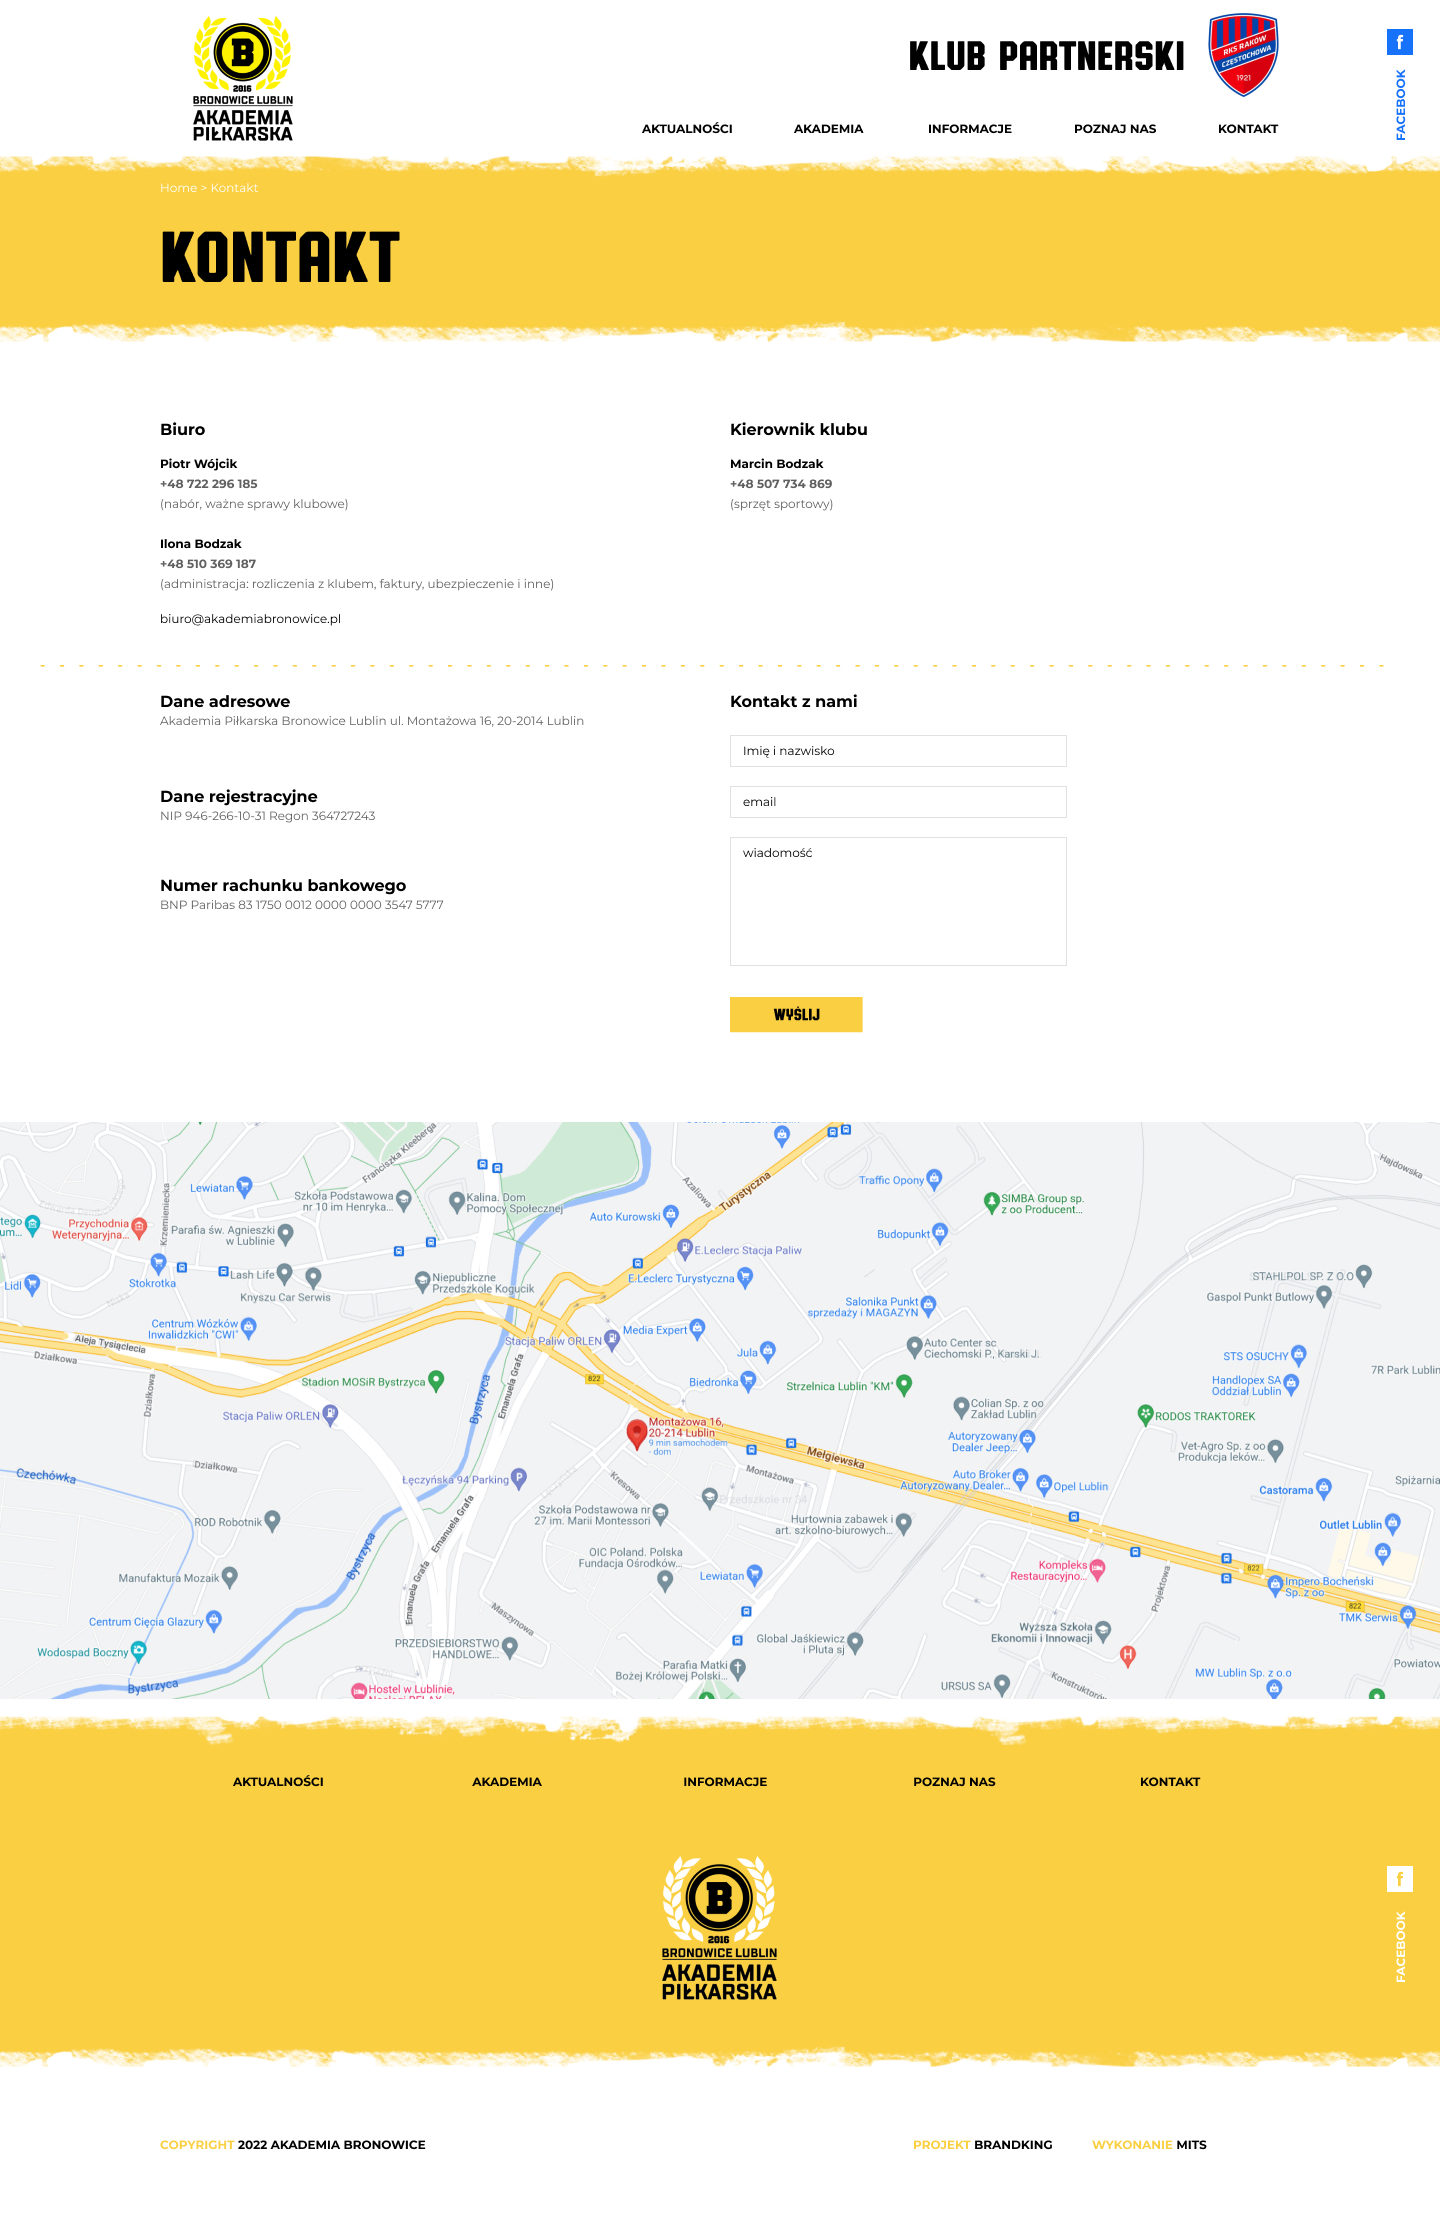Click the red Montażowa 16 map pin

pos(636,1433)
